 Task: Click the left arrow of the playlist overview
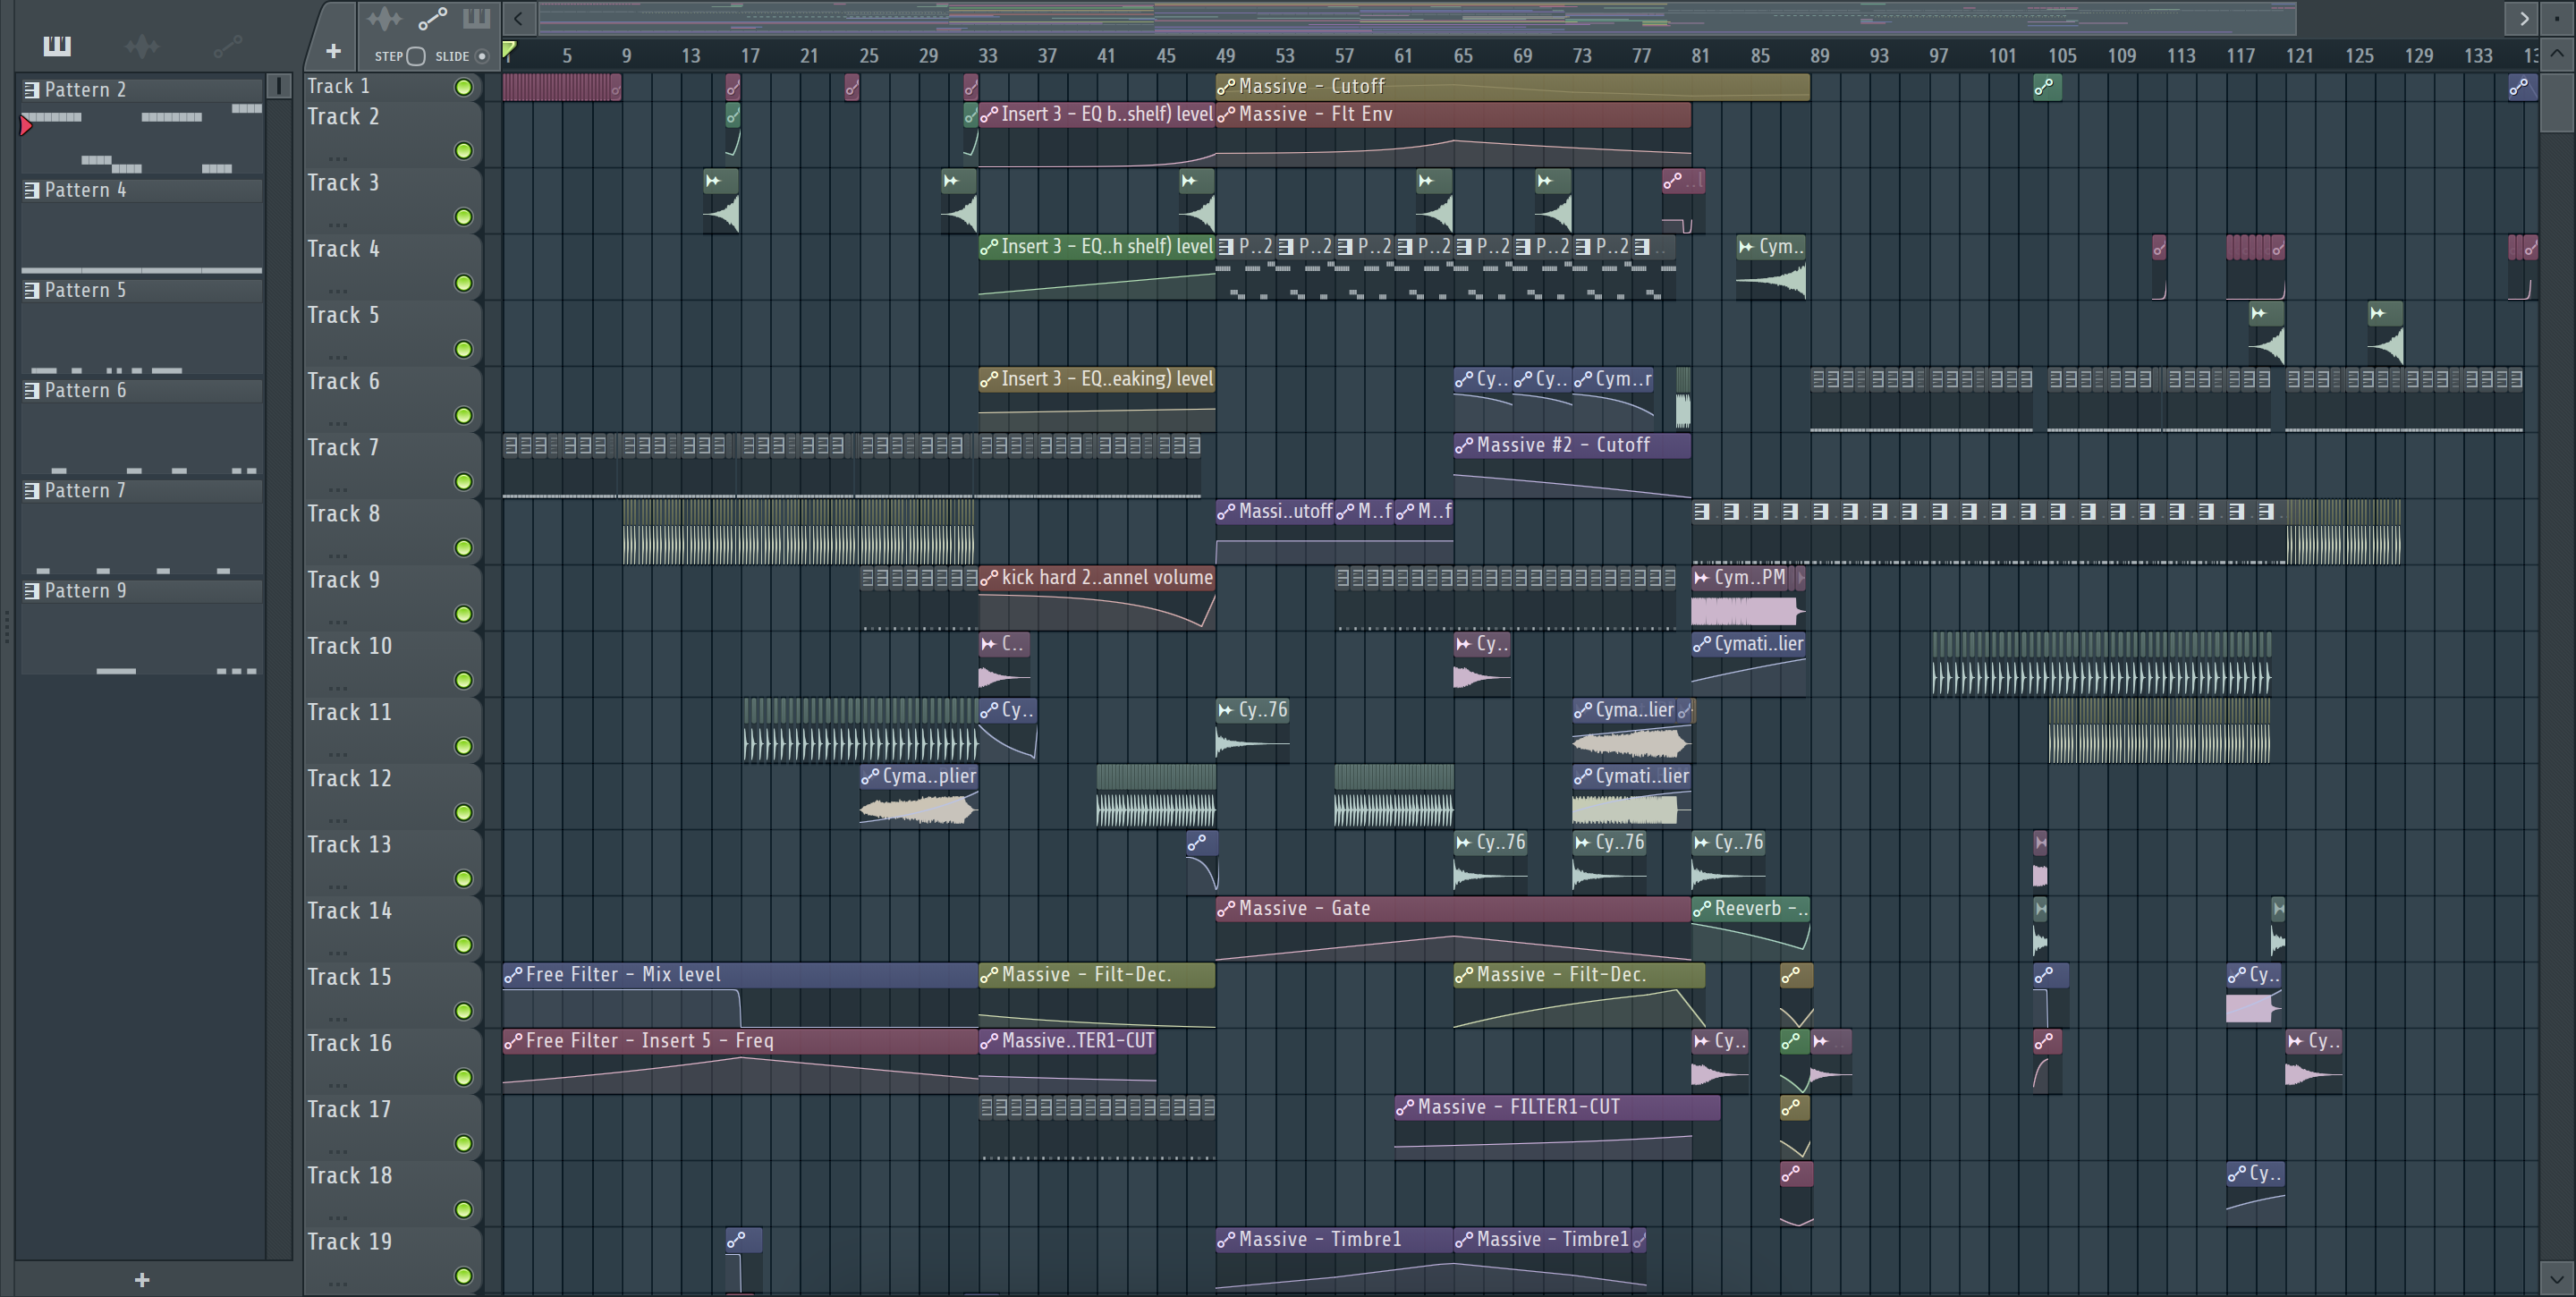coord(518,18)
